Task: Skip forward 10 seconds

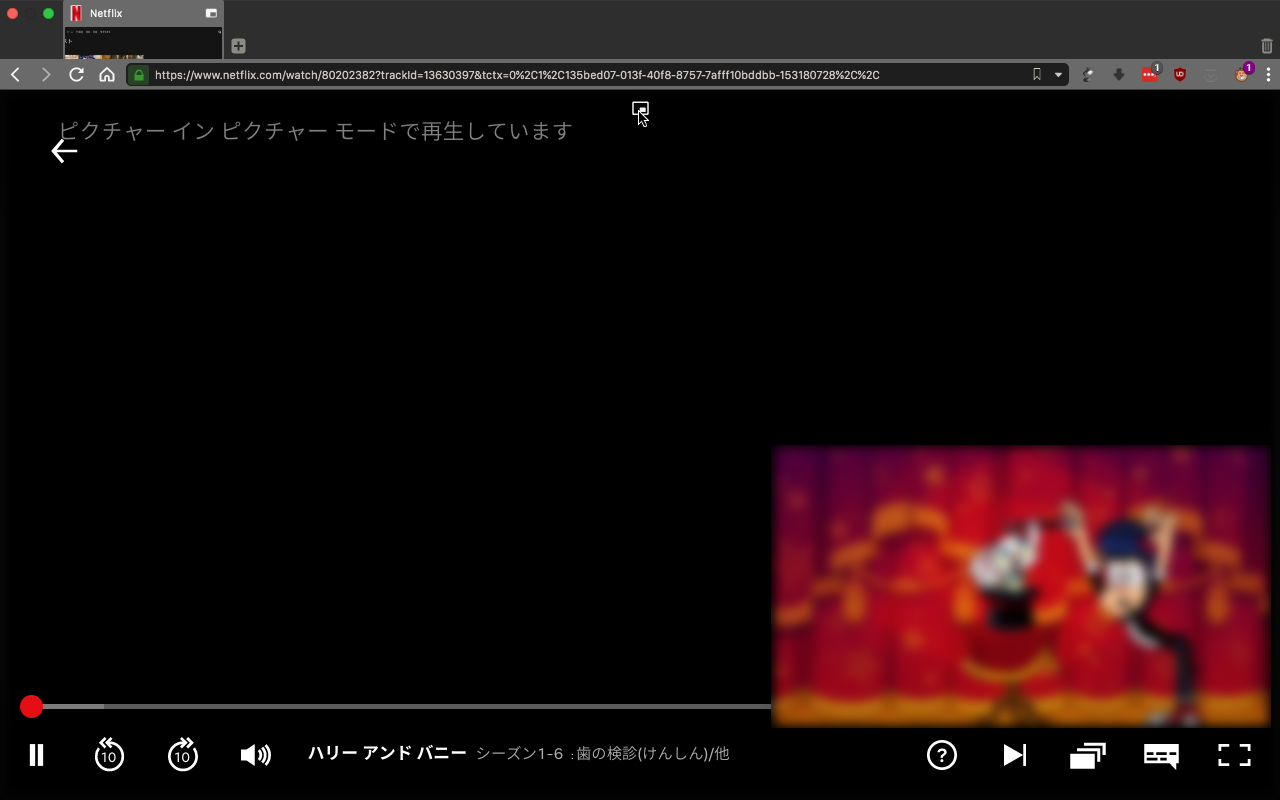Action: [x=182, y=755]
